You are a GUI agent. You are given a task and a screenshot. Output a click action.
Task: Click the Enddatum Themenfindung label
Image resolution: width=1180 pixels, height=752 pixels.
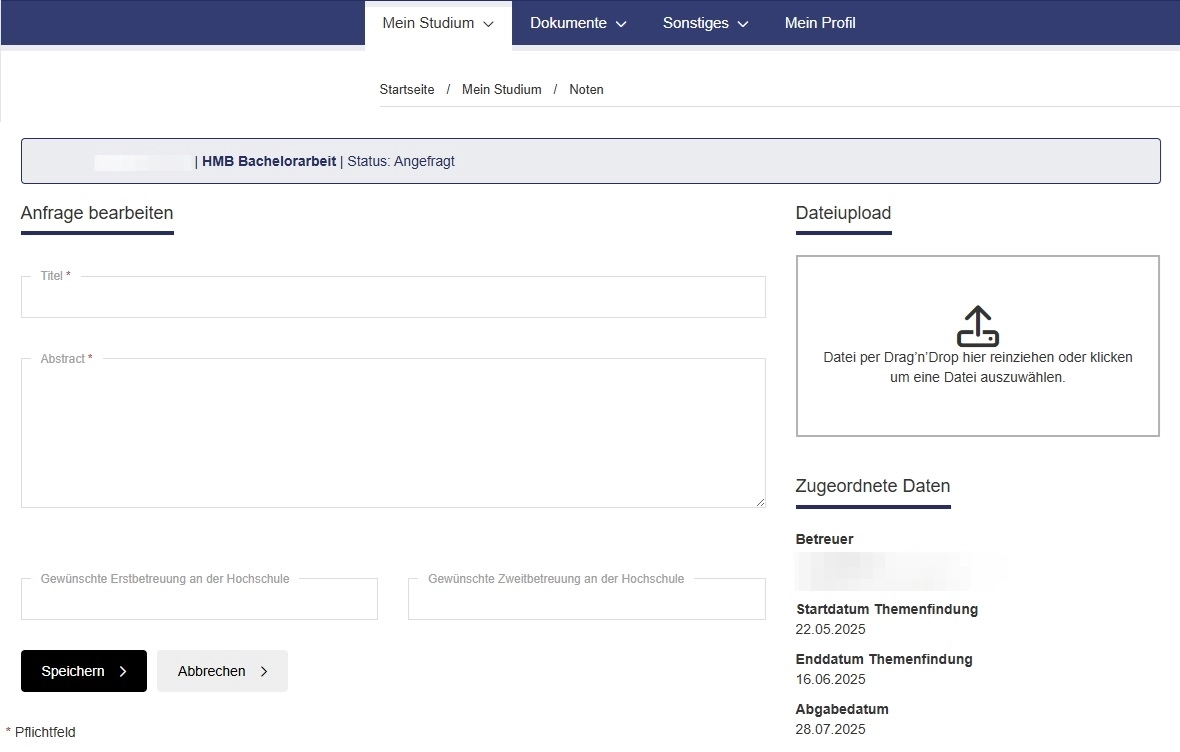(883, 659)
